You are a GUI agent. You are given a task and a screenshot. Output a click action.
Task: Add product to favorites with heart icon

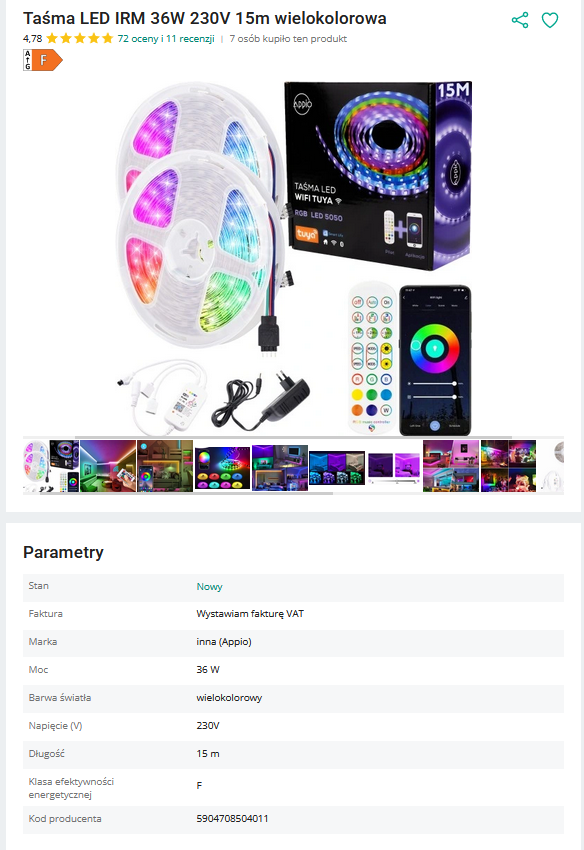(550, 20)
